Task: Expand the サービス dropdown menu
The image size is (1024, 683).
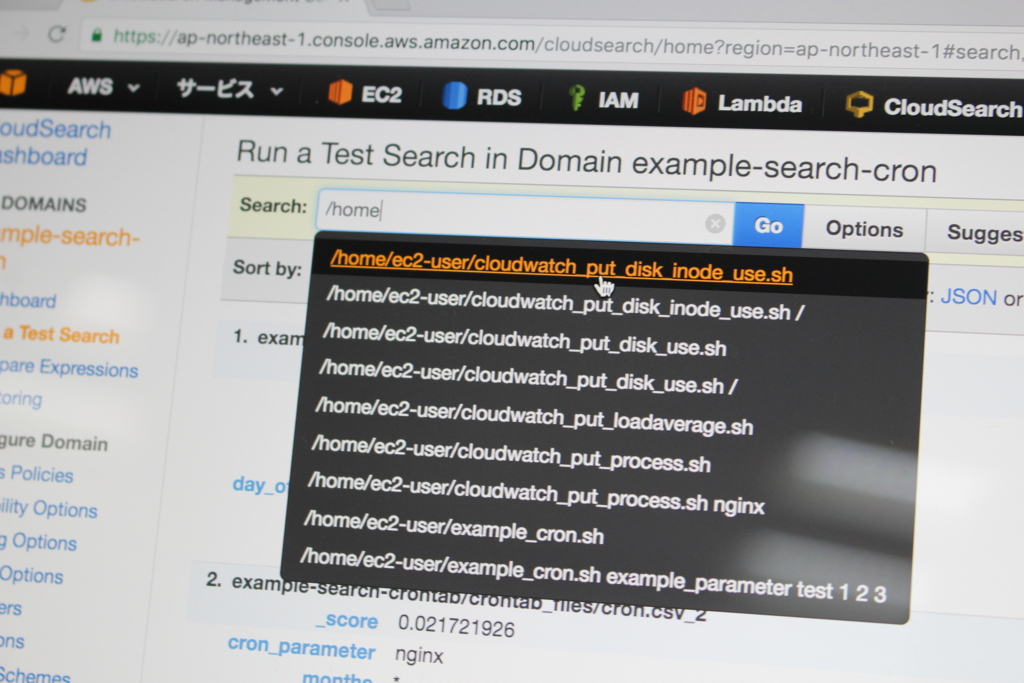Action: click(229, 89)
